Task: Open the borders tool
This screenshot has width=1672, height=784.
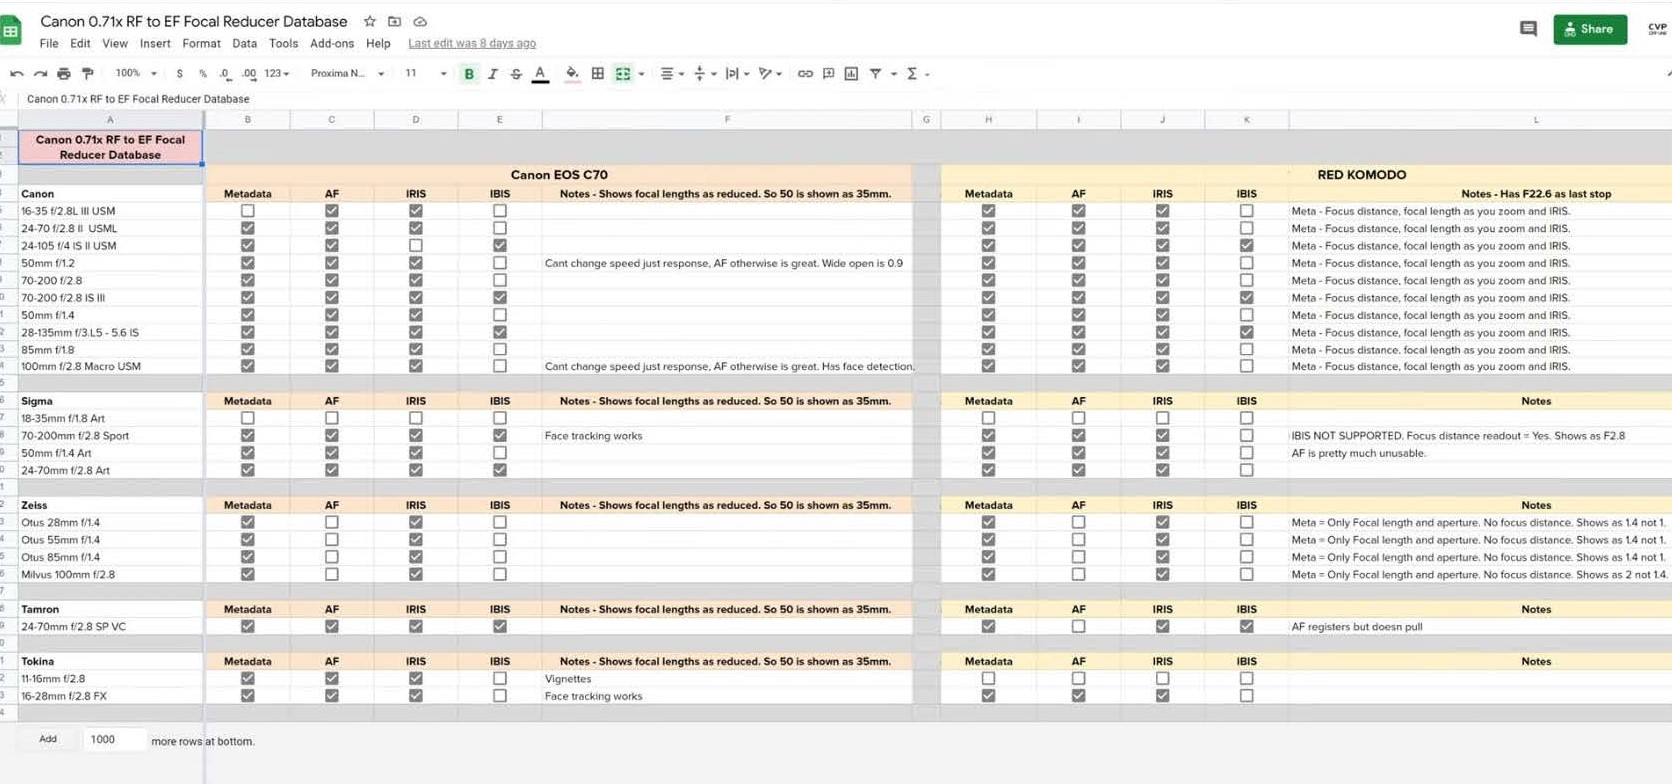Action: [x=598, y=74]
